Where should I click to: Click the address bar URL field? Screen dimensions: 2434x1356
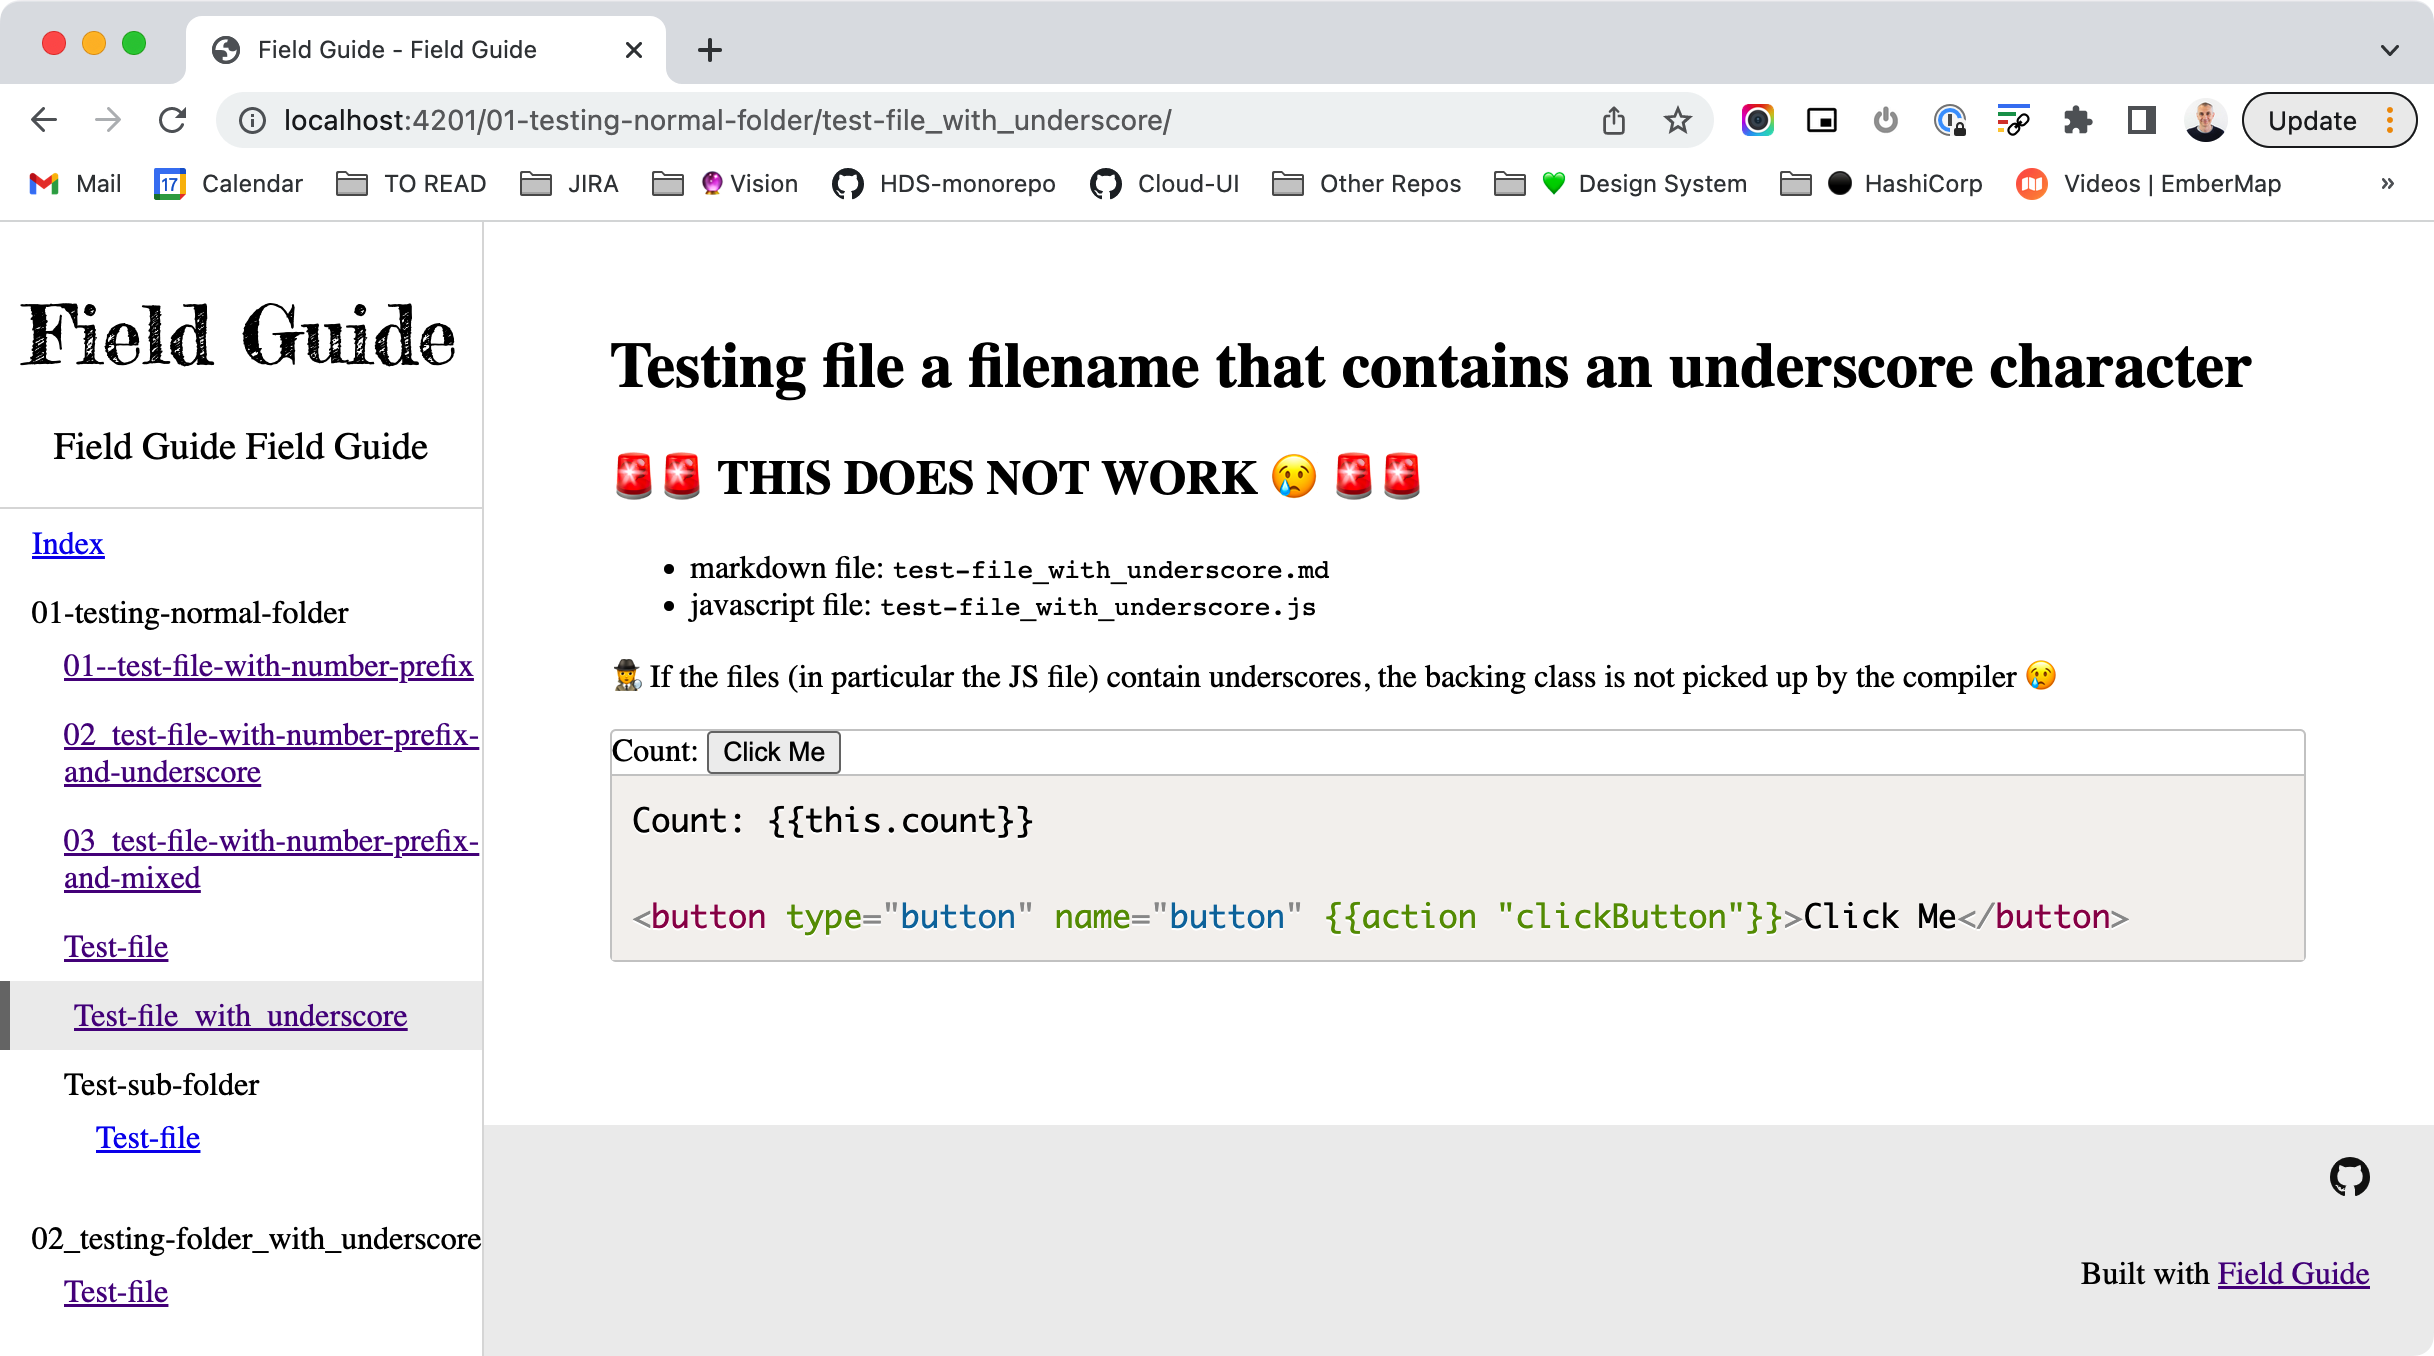(x=727, y=121)
